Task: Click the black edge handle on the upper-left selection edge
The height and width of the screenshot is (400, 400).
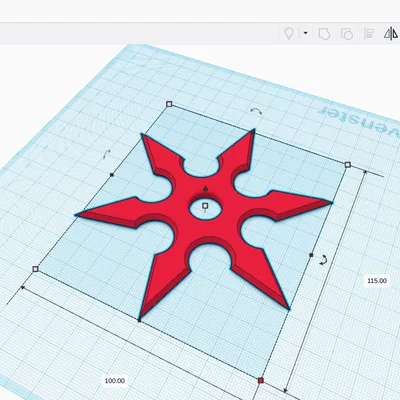Action: (112, 174)
